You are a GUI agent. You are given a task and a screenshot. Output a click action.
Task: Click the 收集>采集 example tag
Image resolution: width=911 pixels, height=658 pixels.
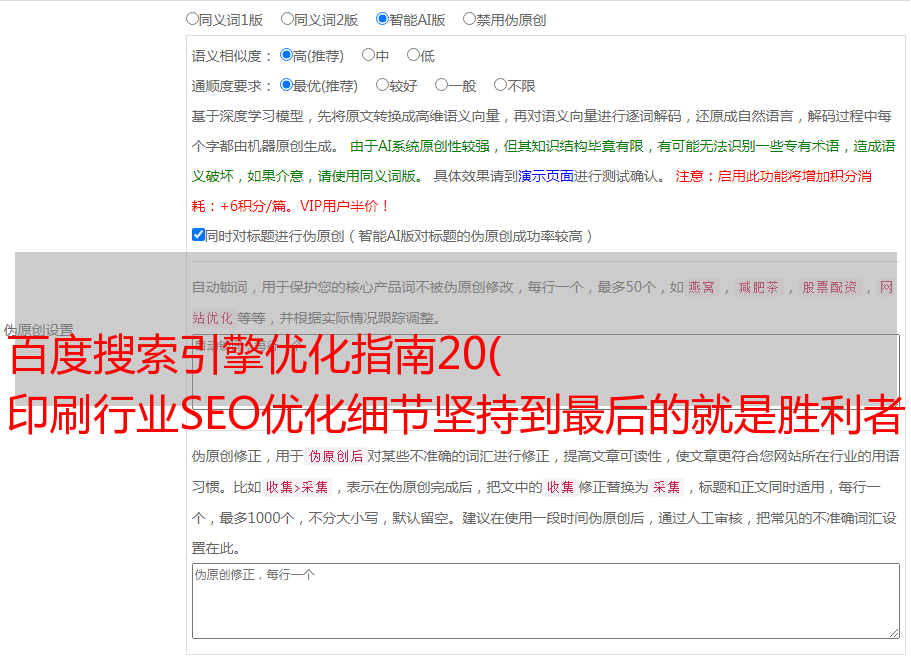point(297,487)
